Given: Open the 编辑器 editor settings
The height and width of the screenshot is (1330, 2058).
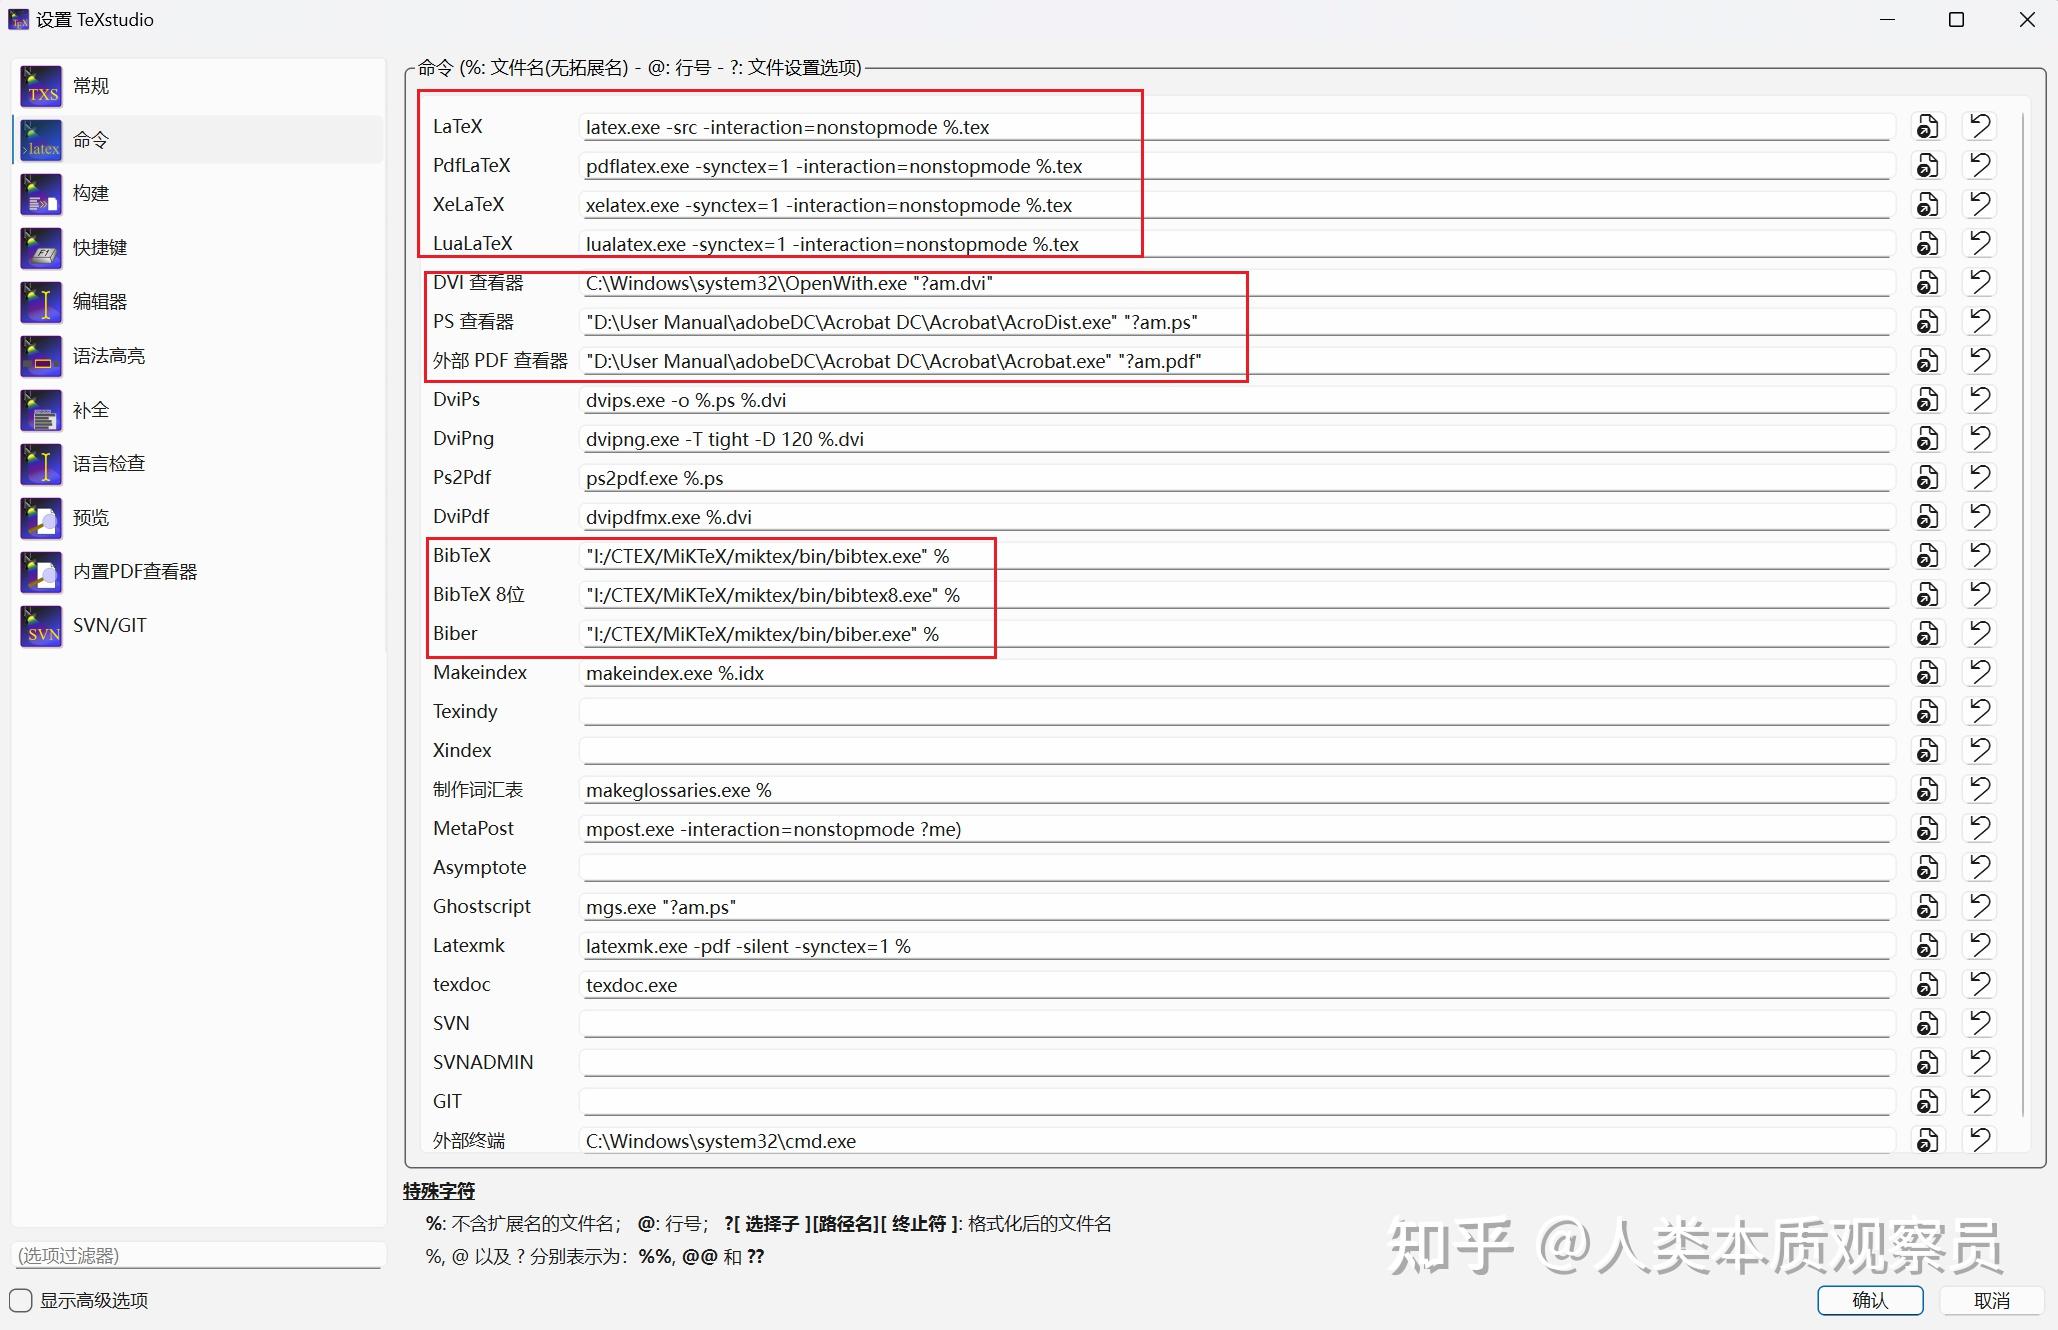Looking at the screenshot, I should click(100, 301).
